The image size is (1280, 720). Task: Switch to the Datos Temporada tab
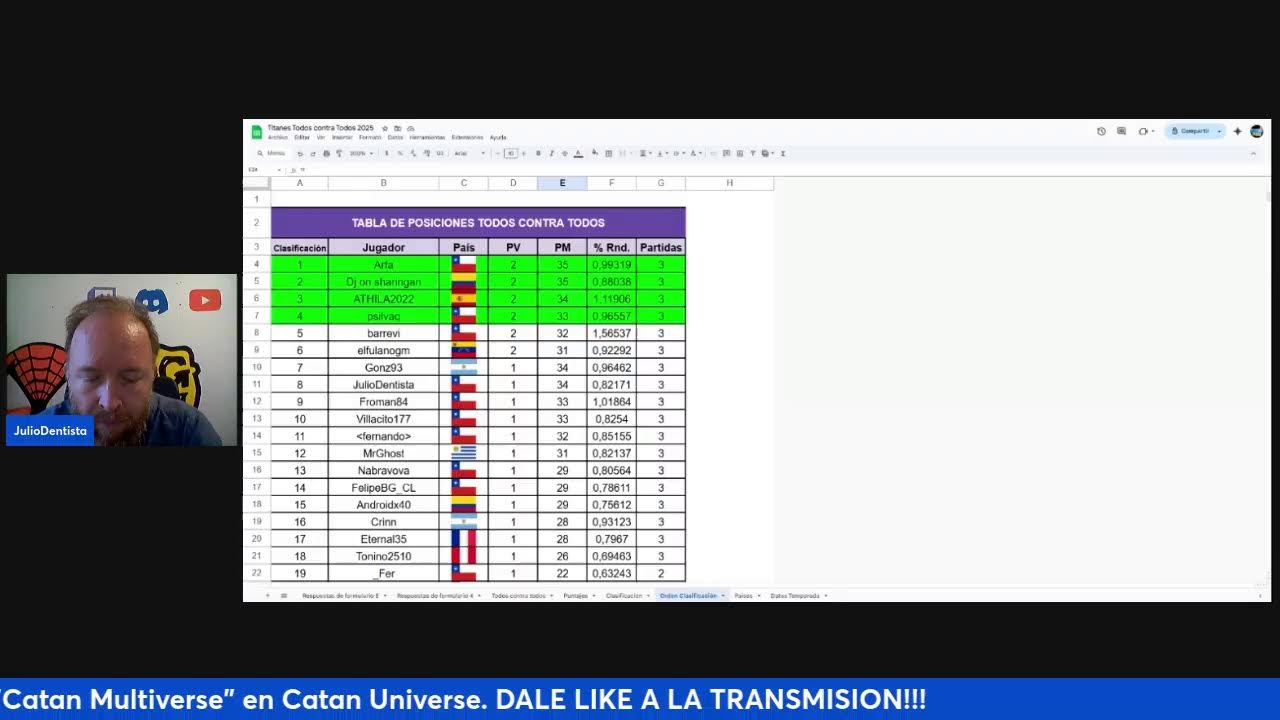click(795, 595)
